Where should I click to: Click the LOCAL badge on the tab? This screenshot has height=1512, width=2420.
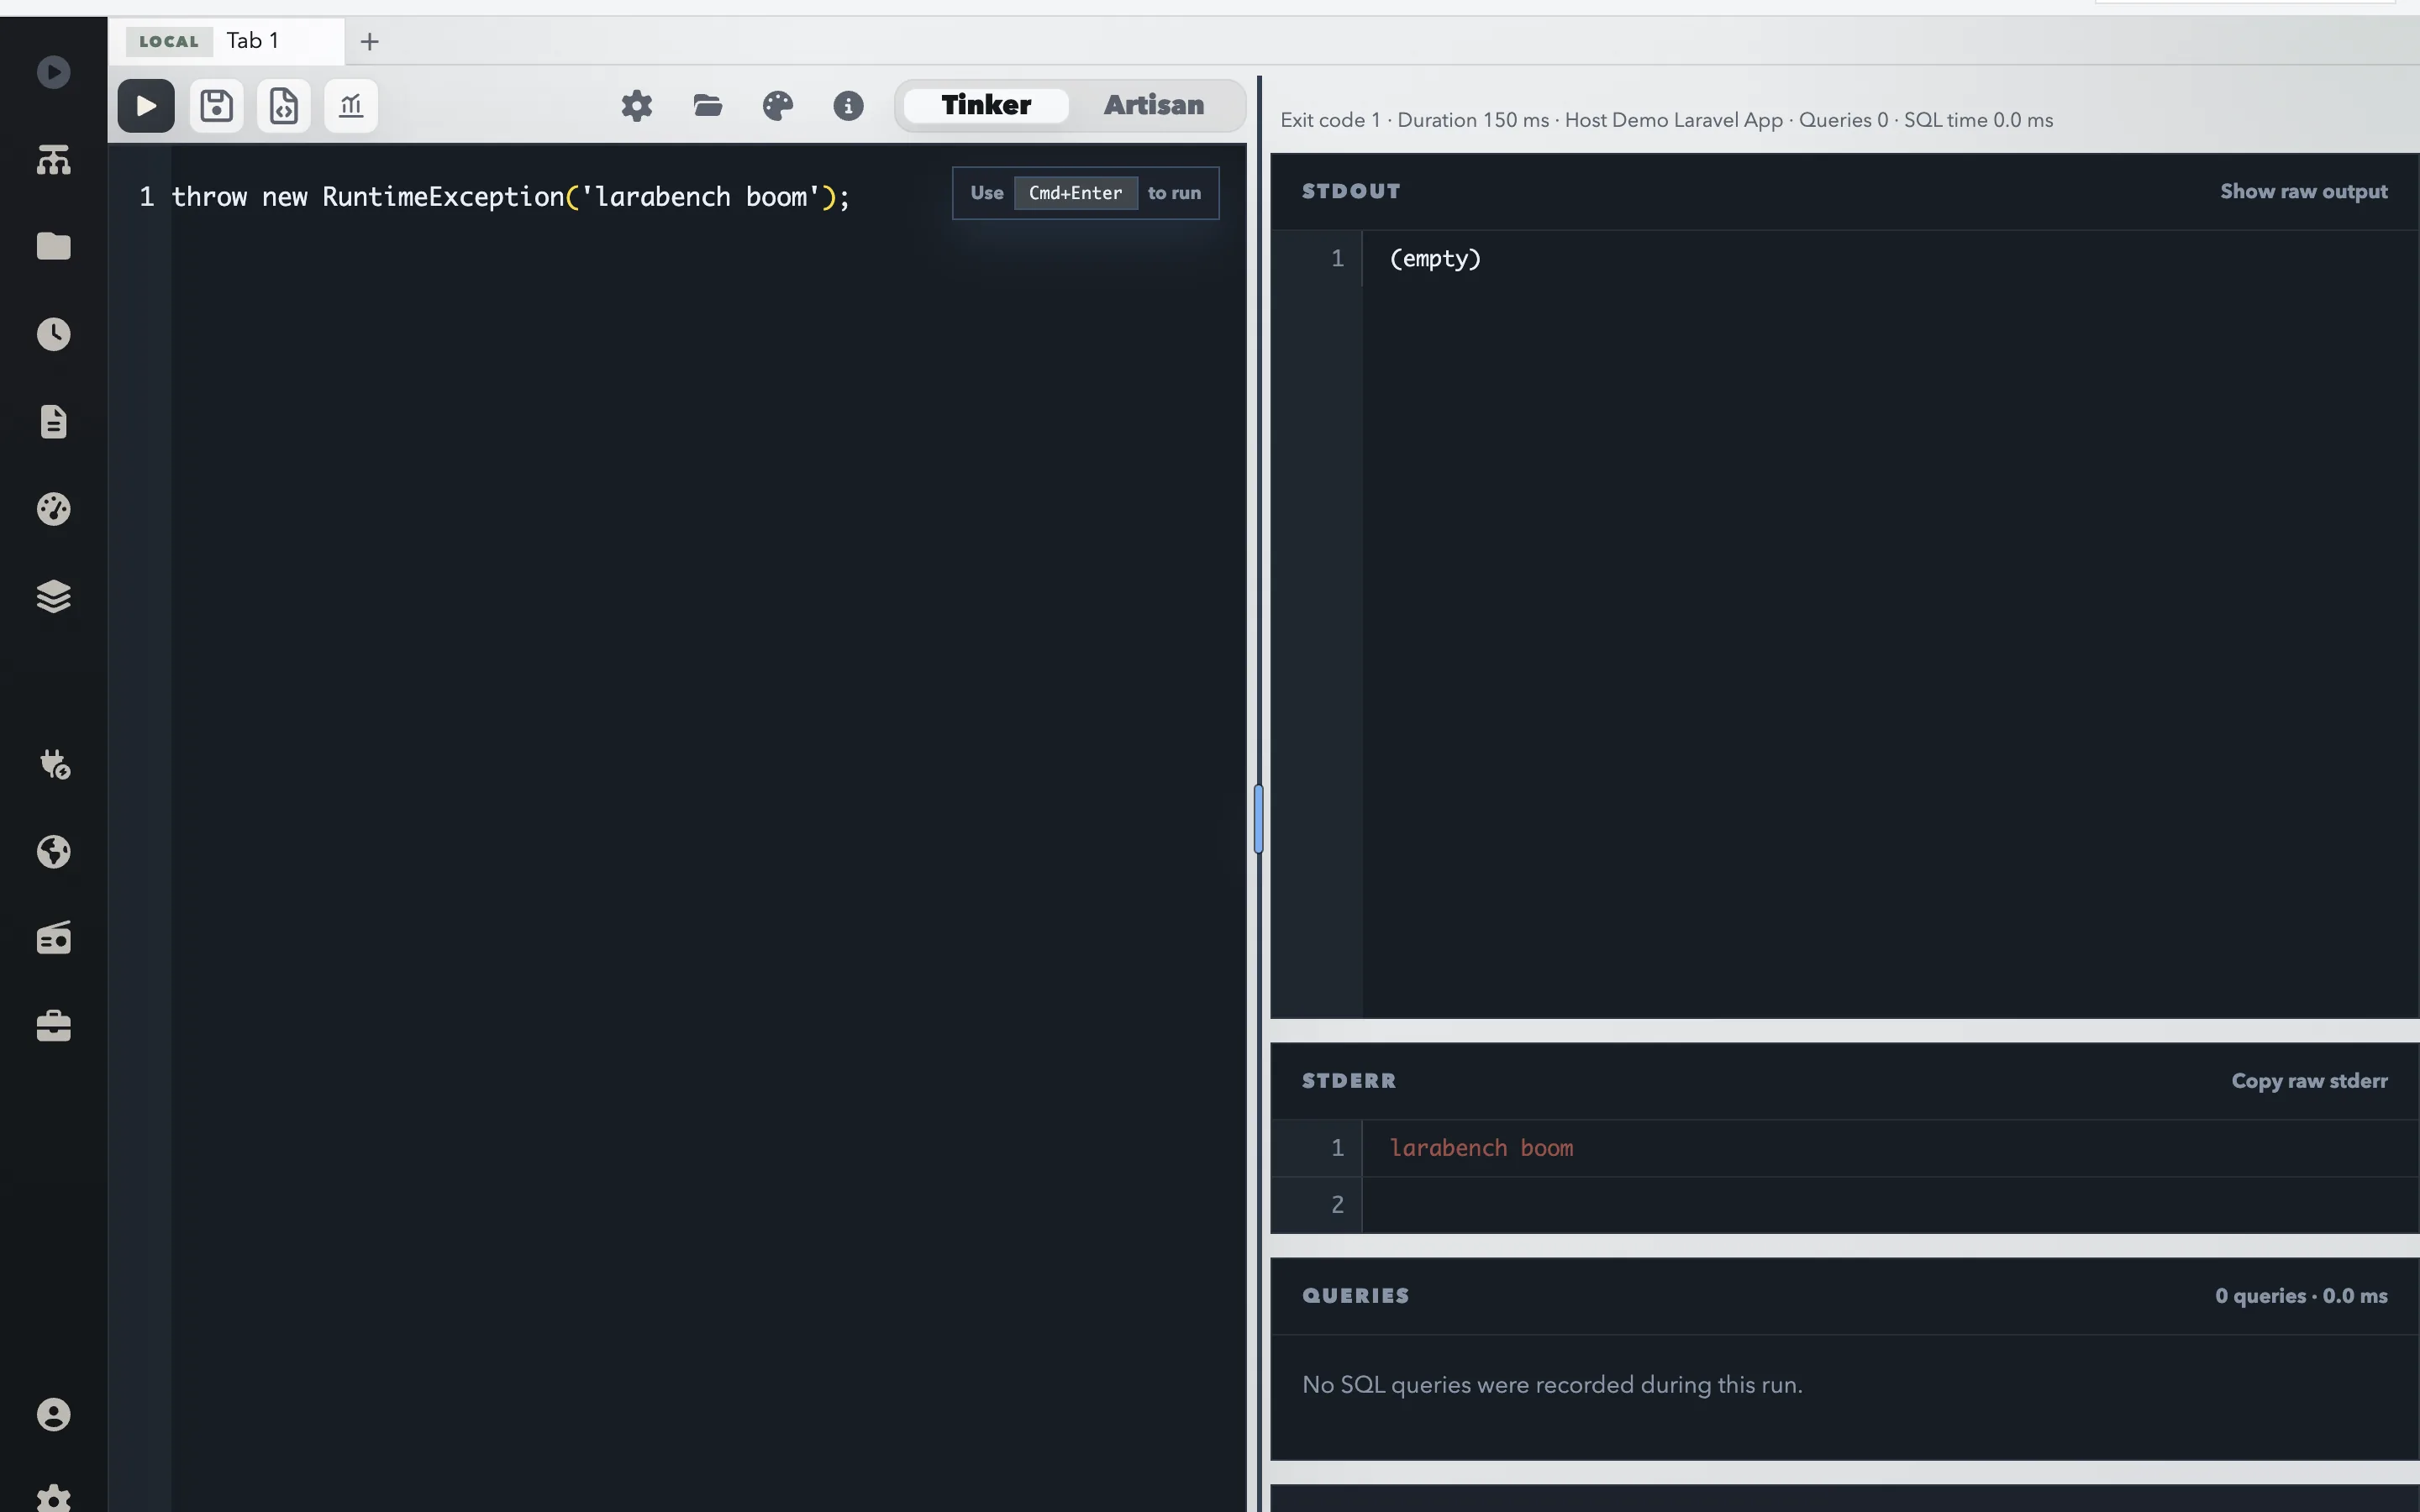tap(169, 41)
